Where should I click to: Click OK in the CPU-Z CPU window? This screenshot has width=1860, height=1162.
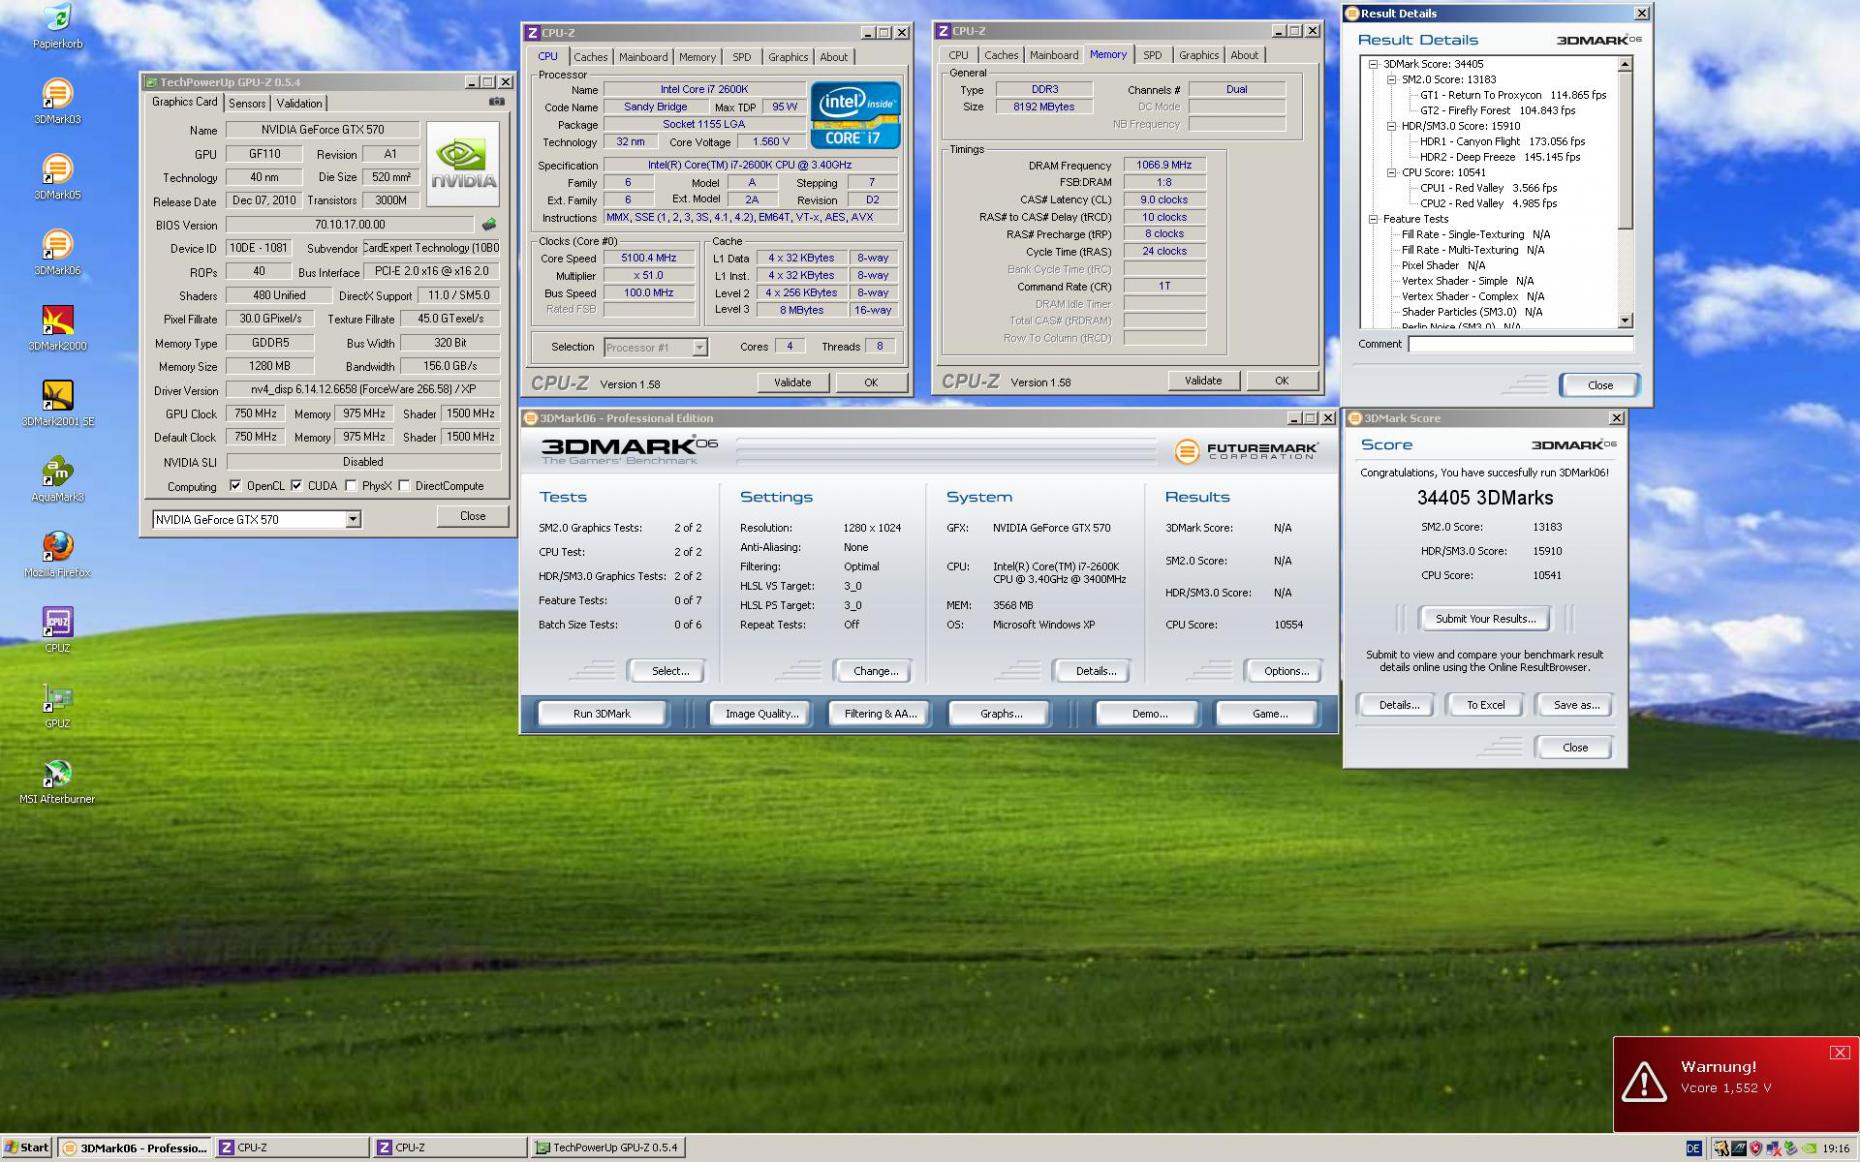pyautogui.click(x=871, y=382)
